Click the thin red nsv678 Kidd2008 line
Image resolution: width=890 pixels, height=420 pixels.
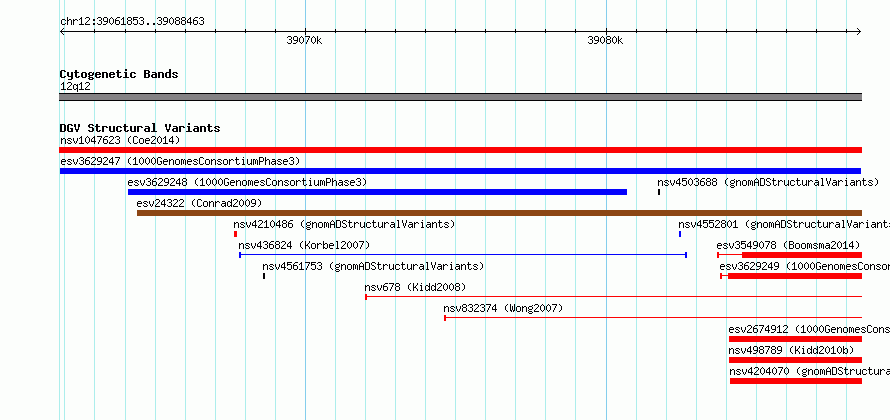[x=614, y=297]
